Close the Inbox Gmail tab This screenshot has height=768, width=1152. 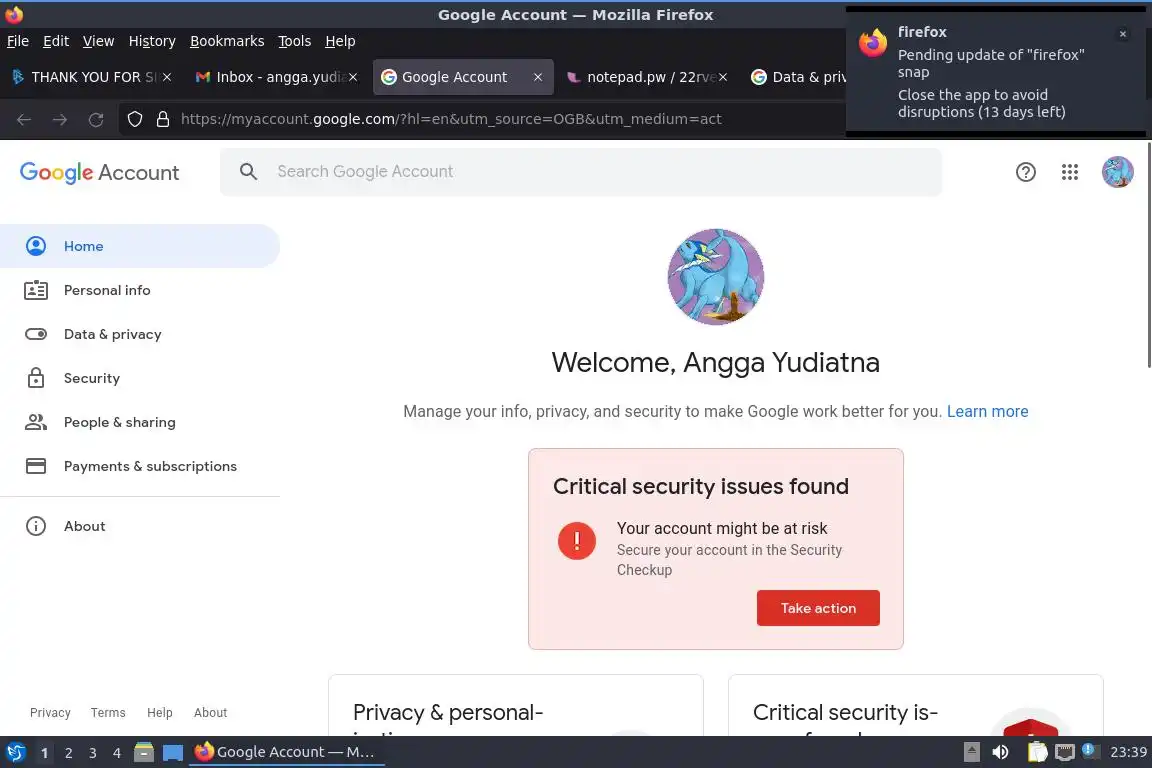pos(353,77)
